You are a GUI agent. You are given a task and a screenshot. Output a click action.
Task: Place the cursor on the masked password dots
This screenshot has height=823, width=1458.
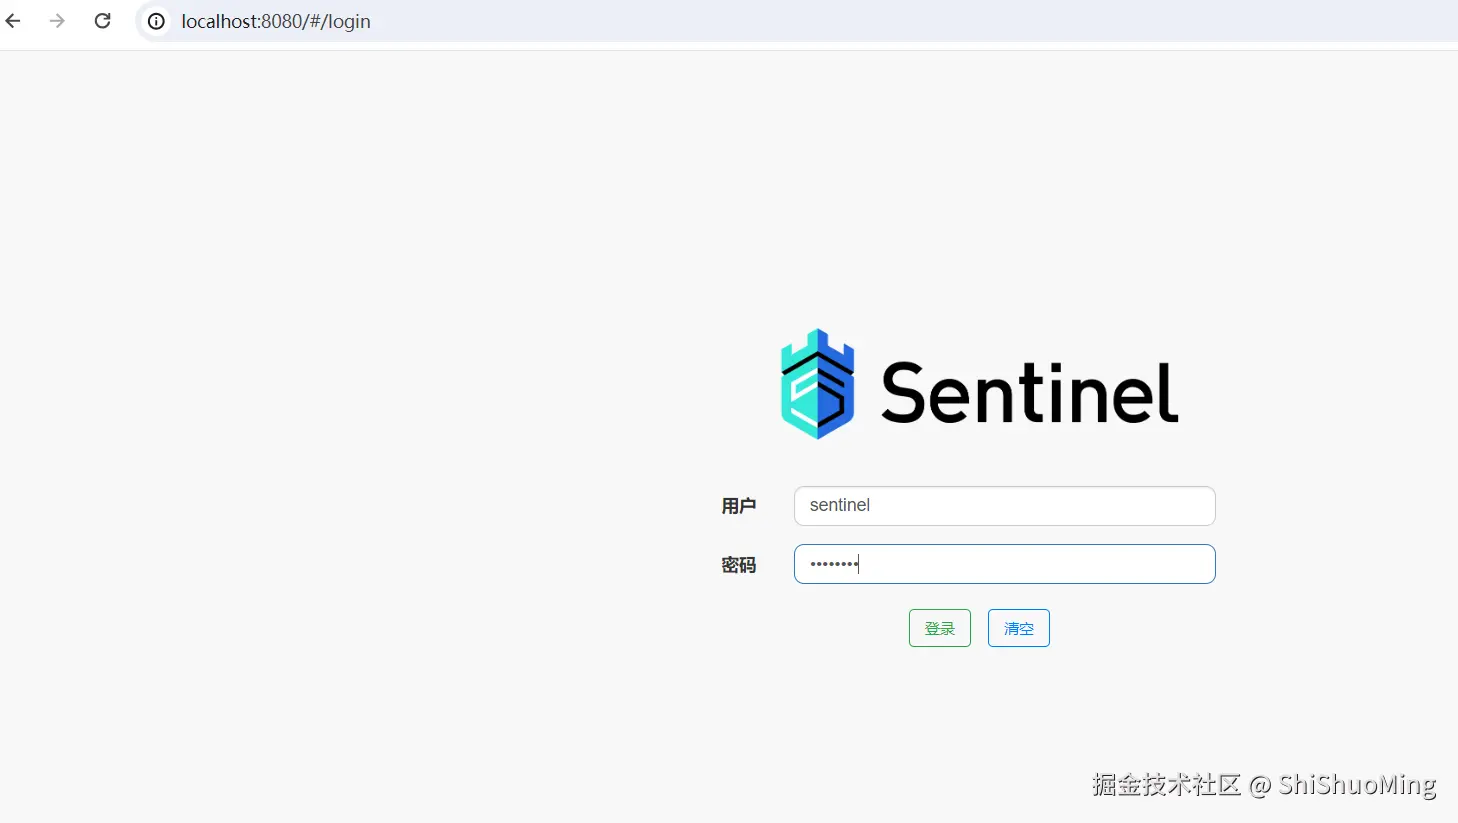[834, 564]
